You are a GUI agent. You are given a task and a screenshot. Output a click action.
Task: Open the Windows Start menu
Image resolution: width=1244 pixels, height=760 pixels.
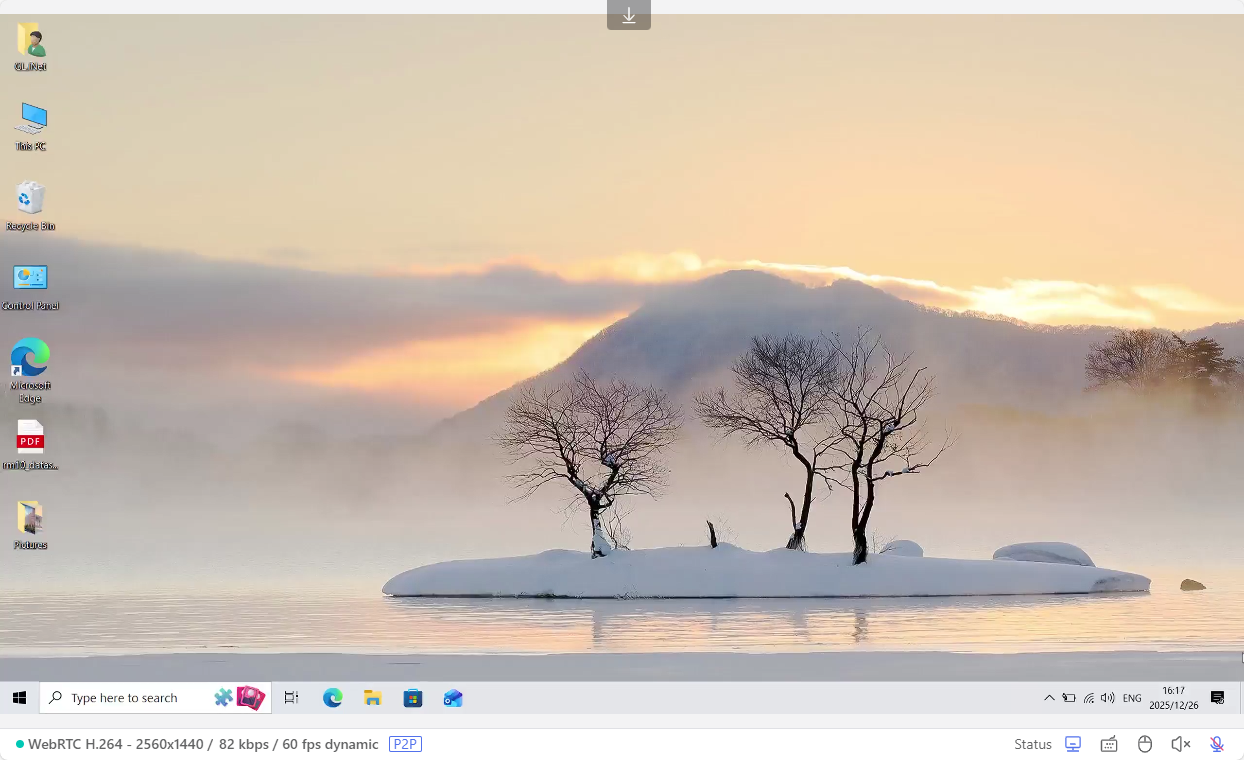(19, 698)
